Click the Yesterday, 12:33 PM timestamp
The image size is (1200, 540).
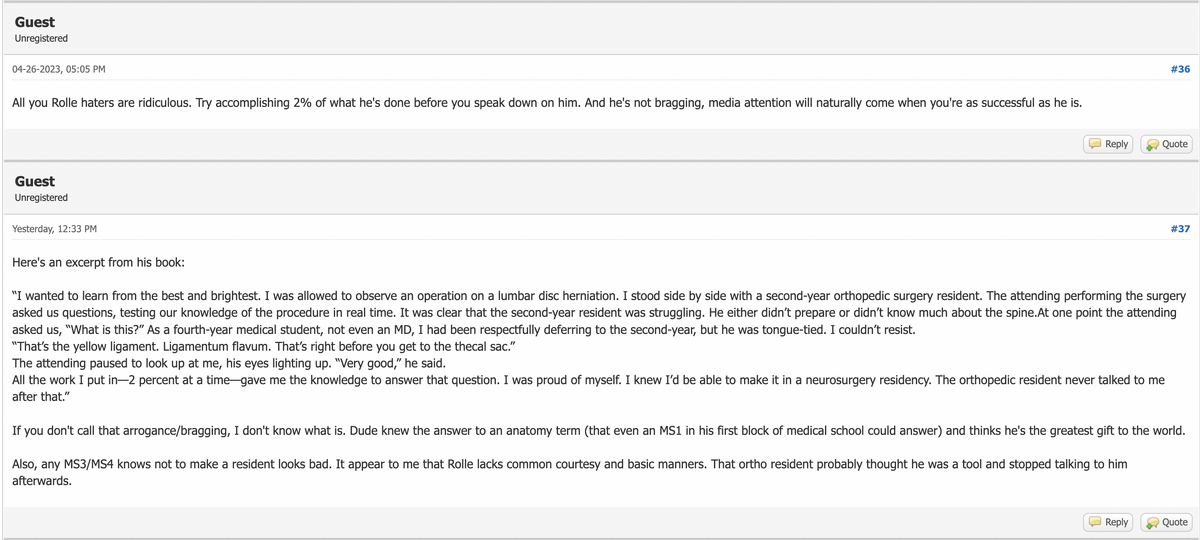click(54, 229)
